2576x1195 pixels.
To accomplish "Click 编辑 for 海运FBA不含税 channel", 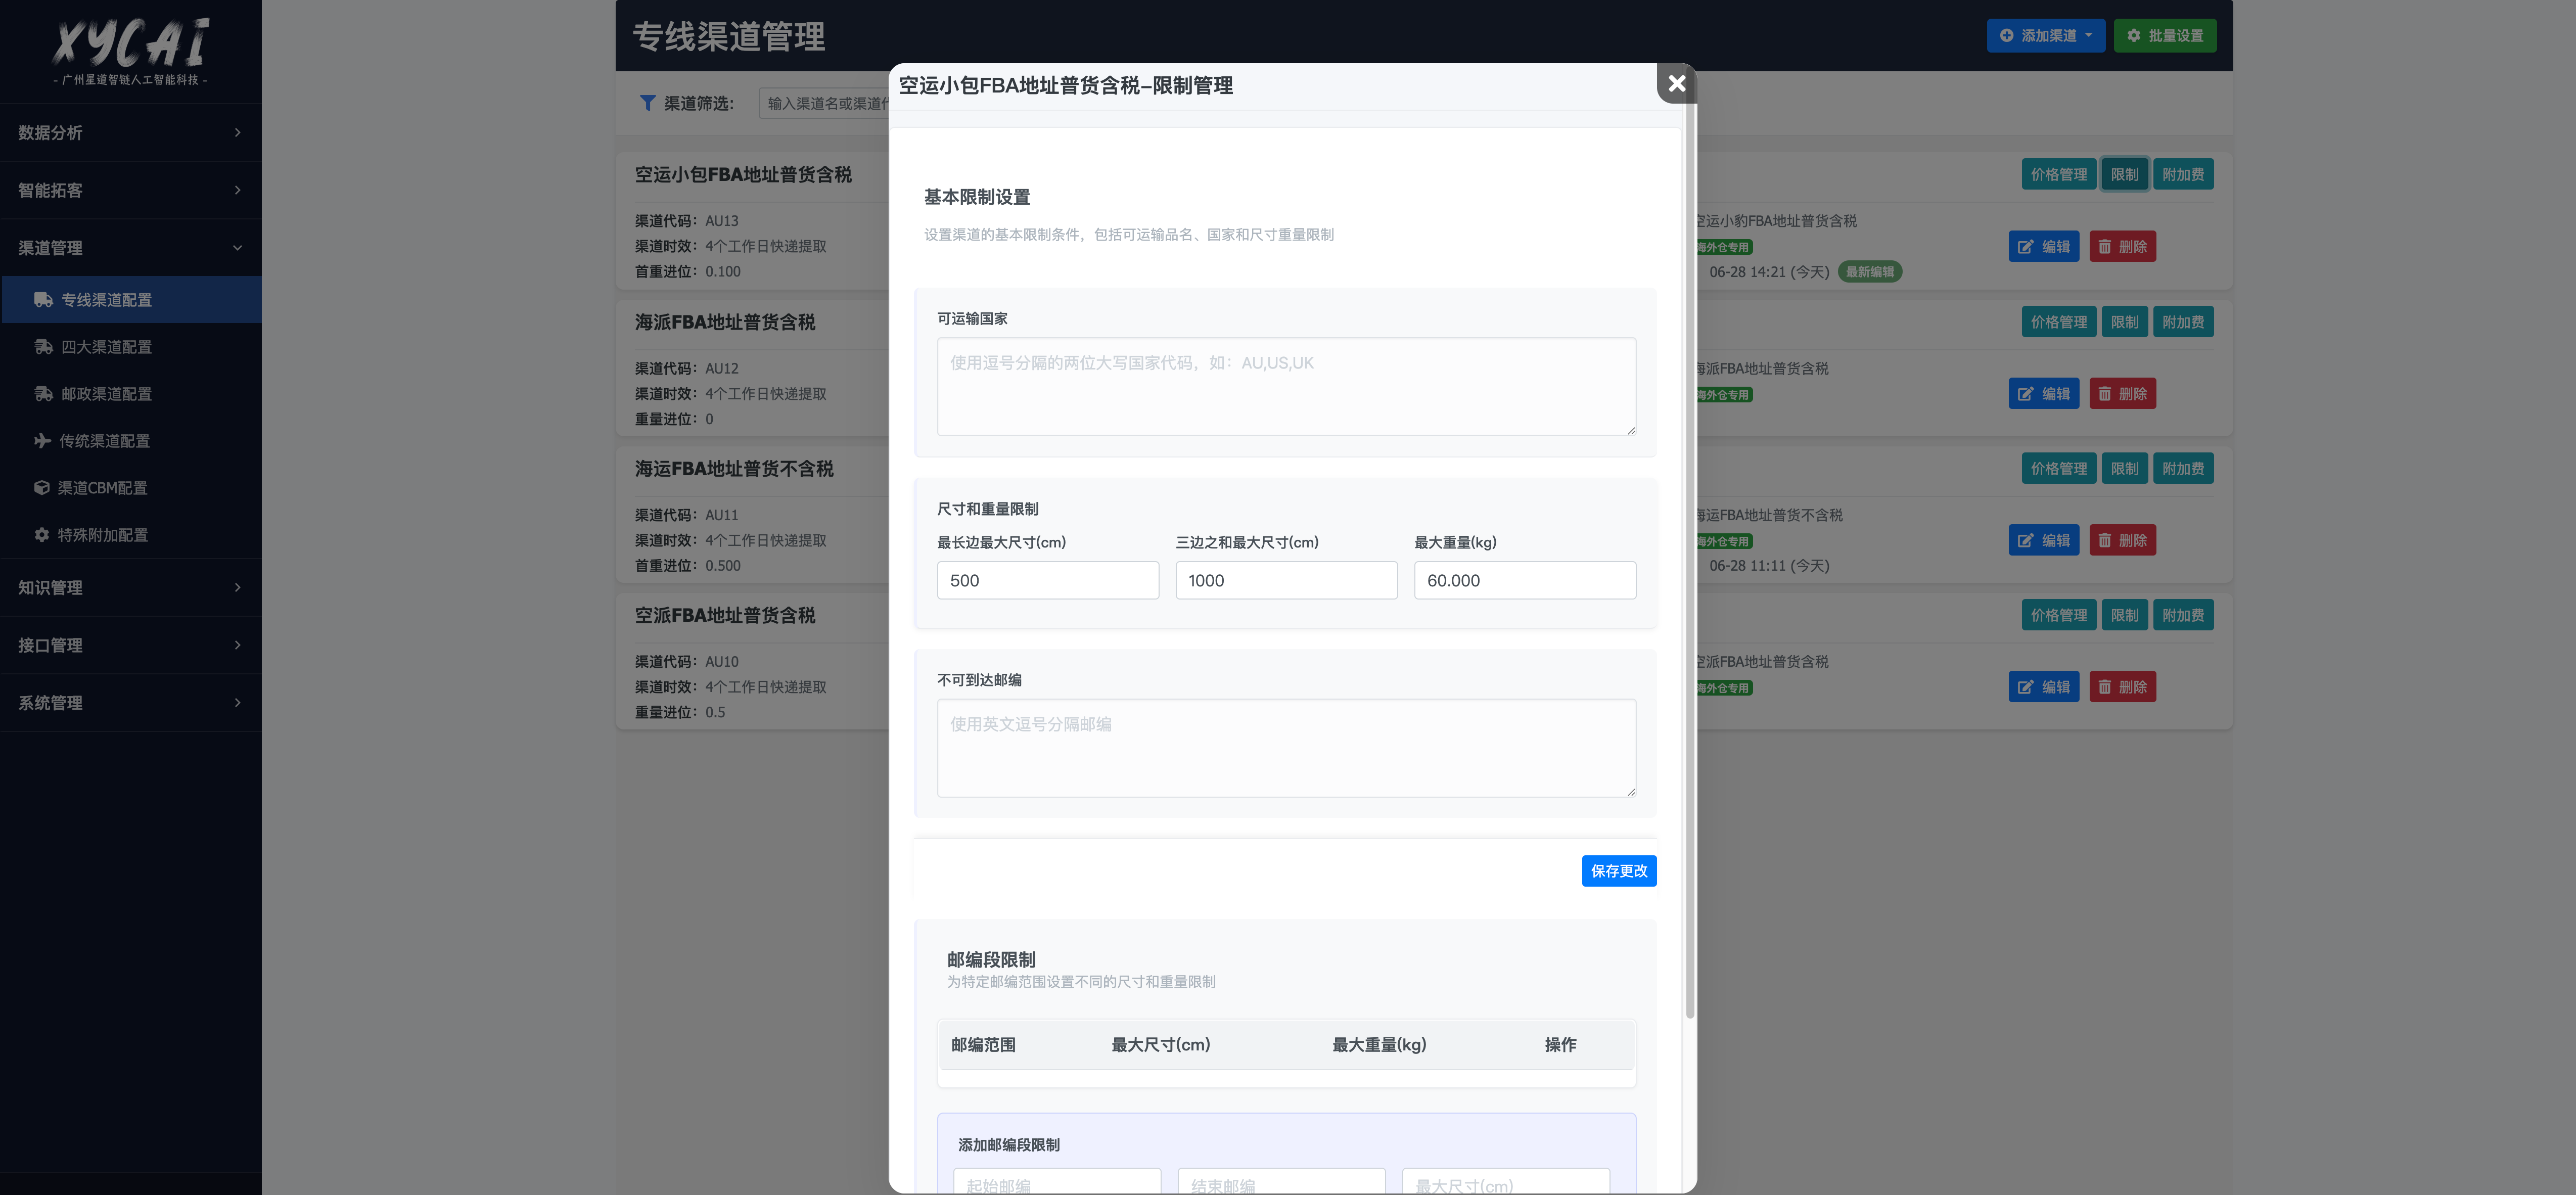I will [x=2044, y=540].
